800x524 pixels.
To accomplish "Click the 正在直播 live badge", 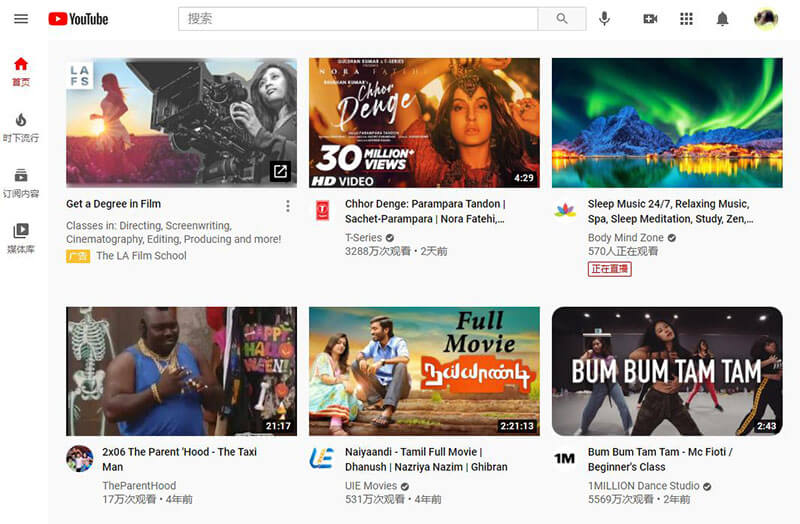I will point(610,269).
